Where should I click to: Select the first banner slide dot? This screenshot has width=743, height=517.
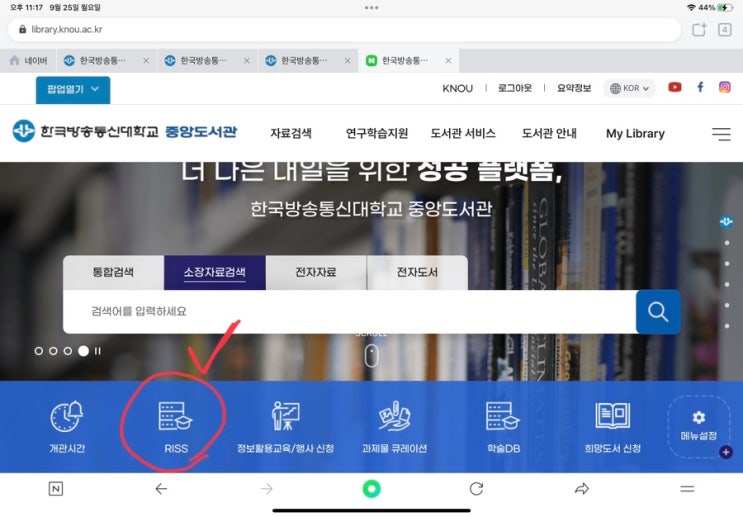(x=39, y=351)
